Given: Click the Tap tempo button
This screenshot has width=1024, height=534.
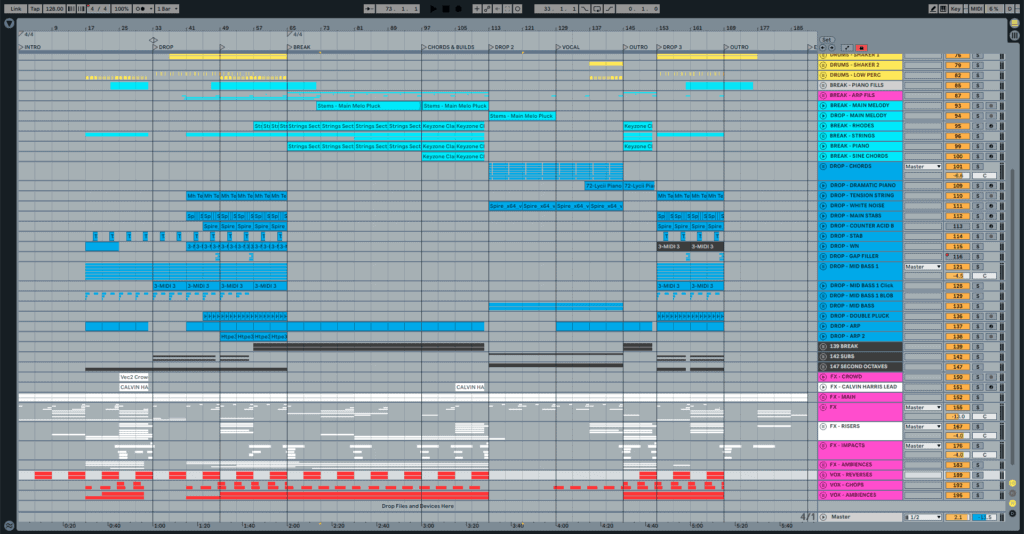Looking at the screenshot, I should pos(35,8).
